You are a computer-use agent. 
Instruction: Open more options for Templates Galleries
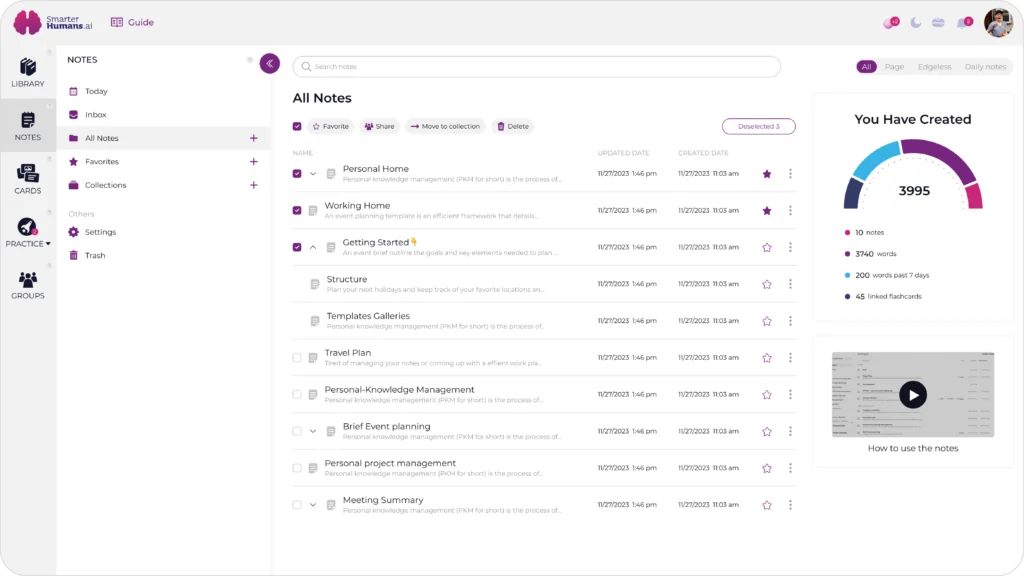click(790, 321)
